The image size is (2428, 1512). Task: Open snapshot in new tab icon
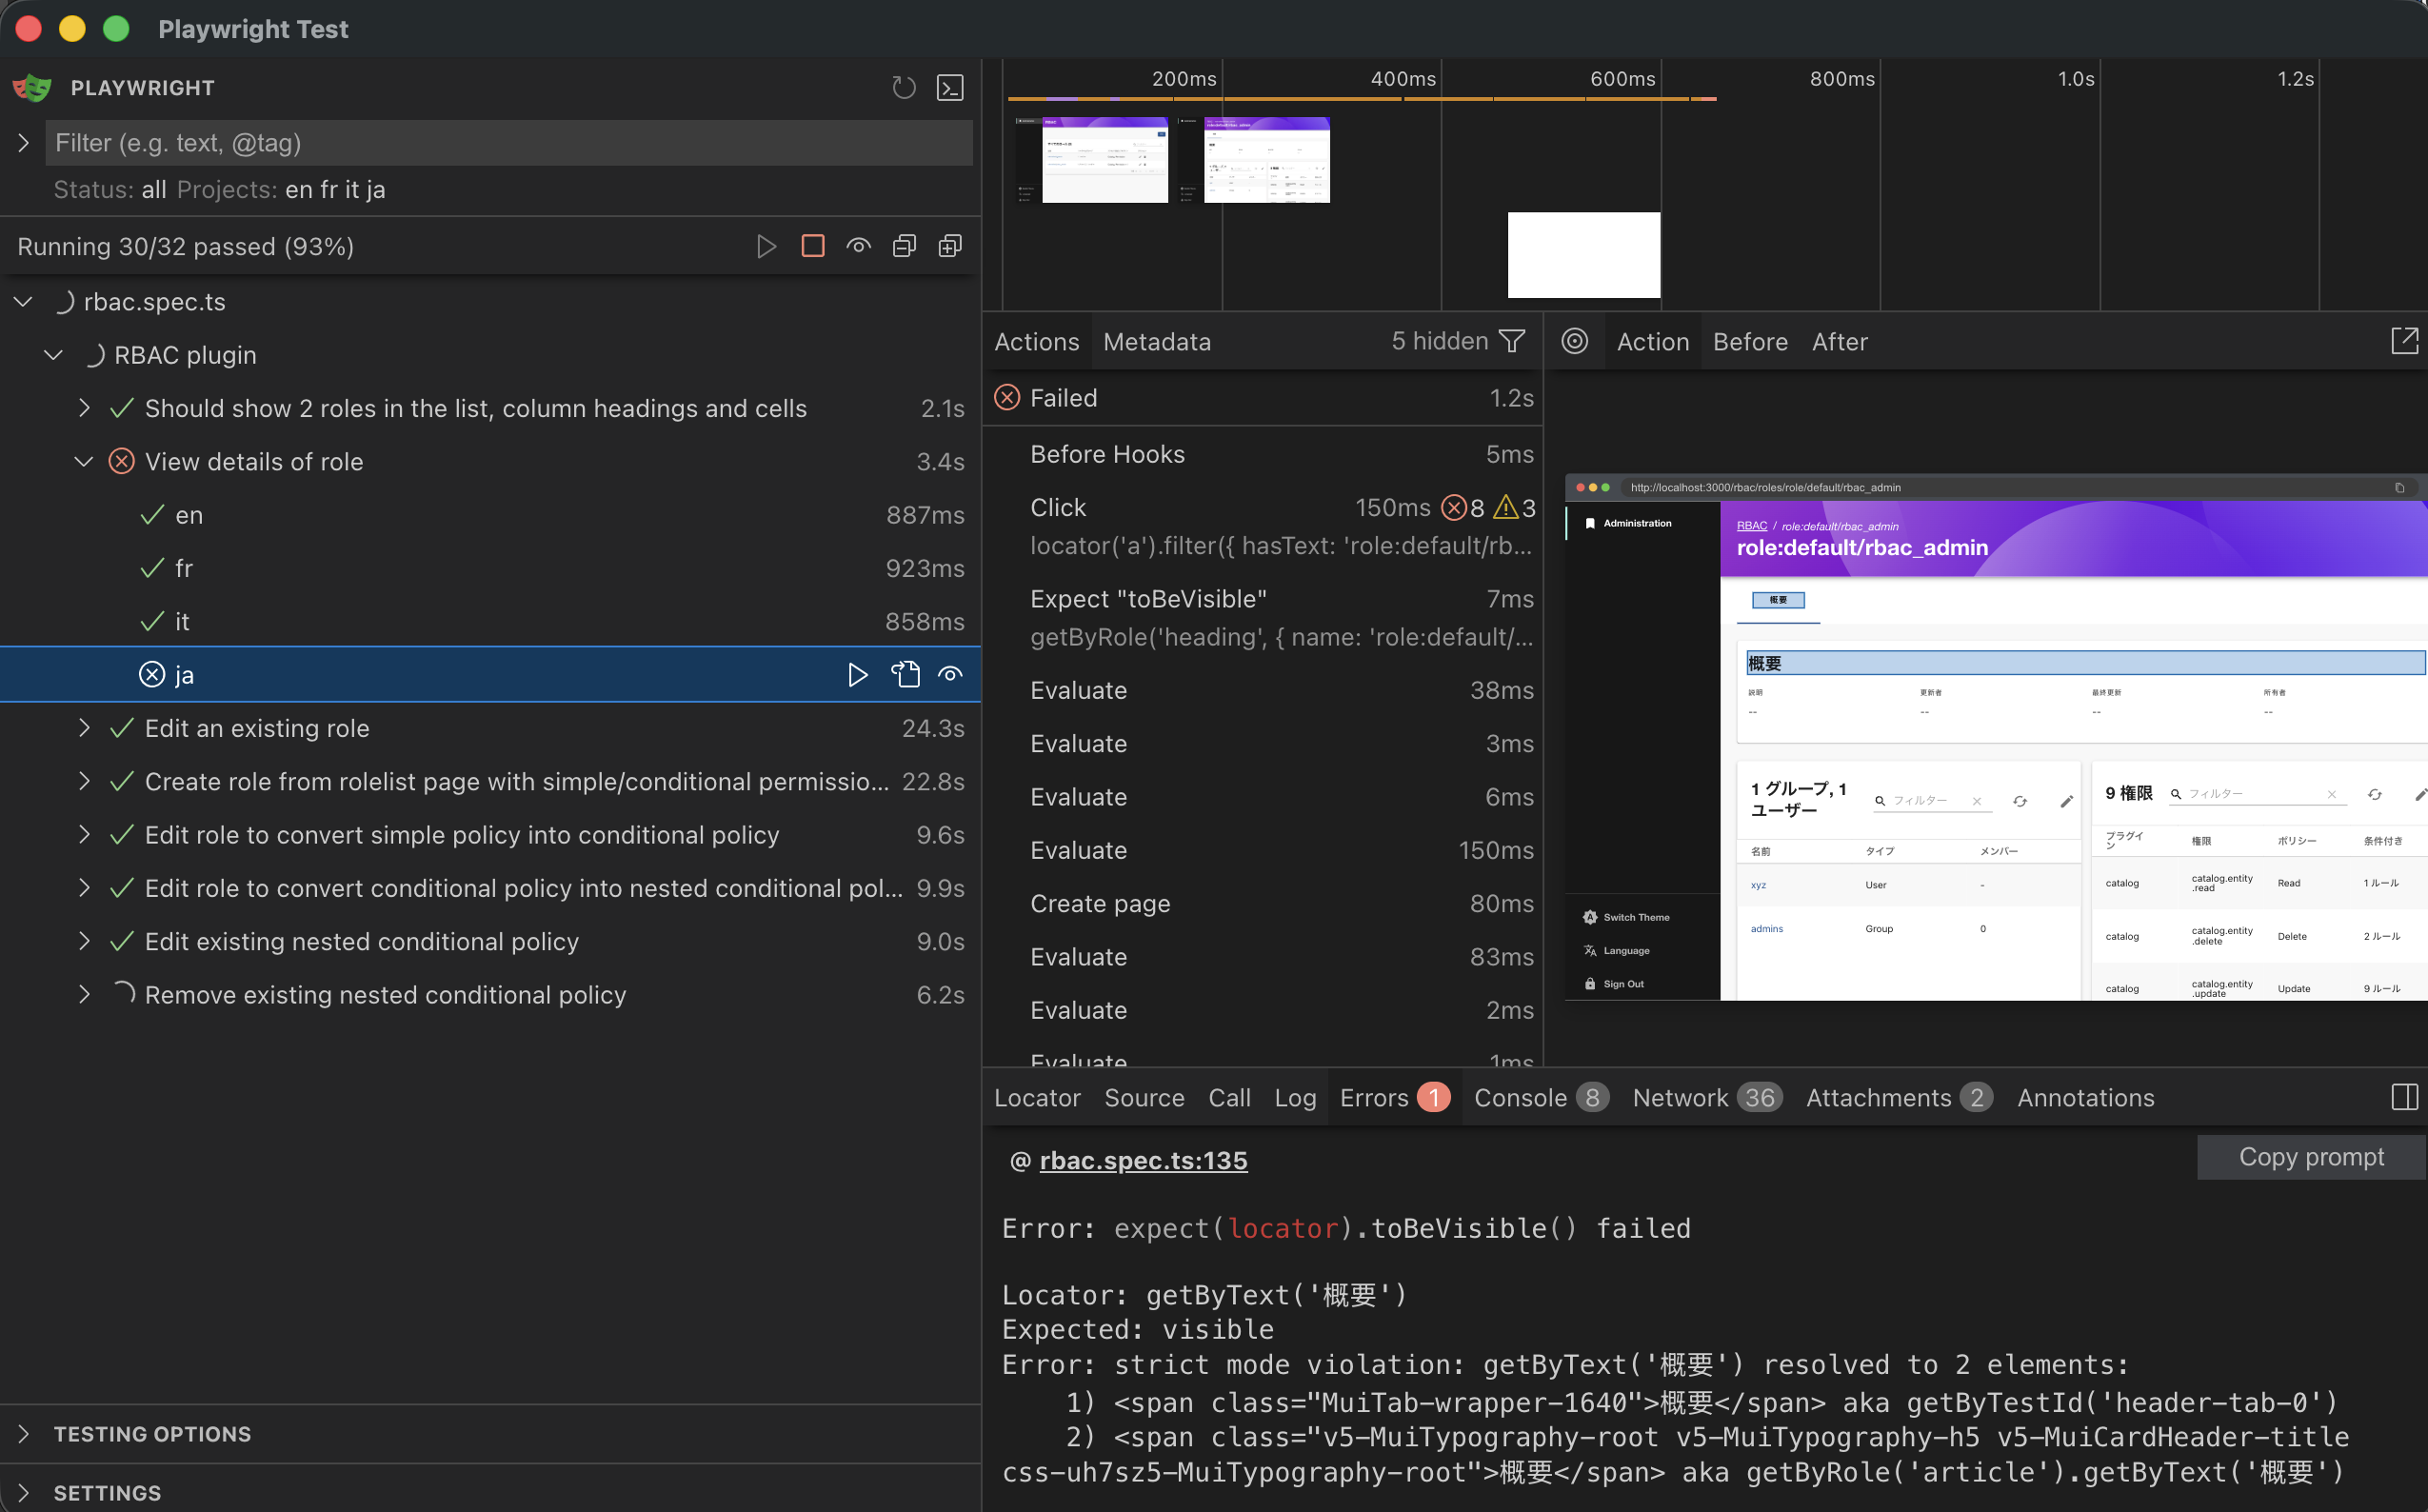tap(2404, 341)
